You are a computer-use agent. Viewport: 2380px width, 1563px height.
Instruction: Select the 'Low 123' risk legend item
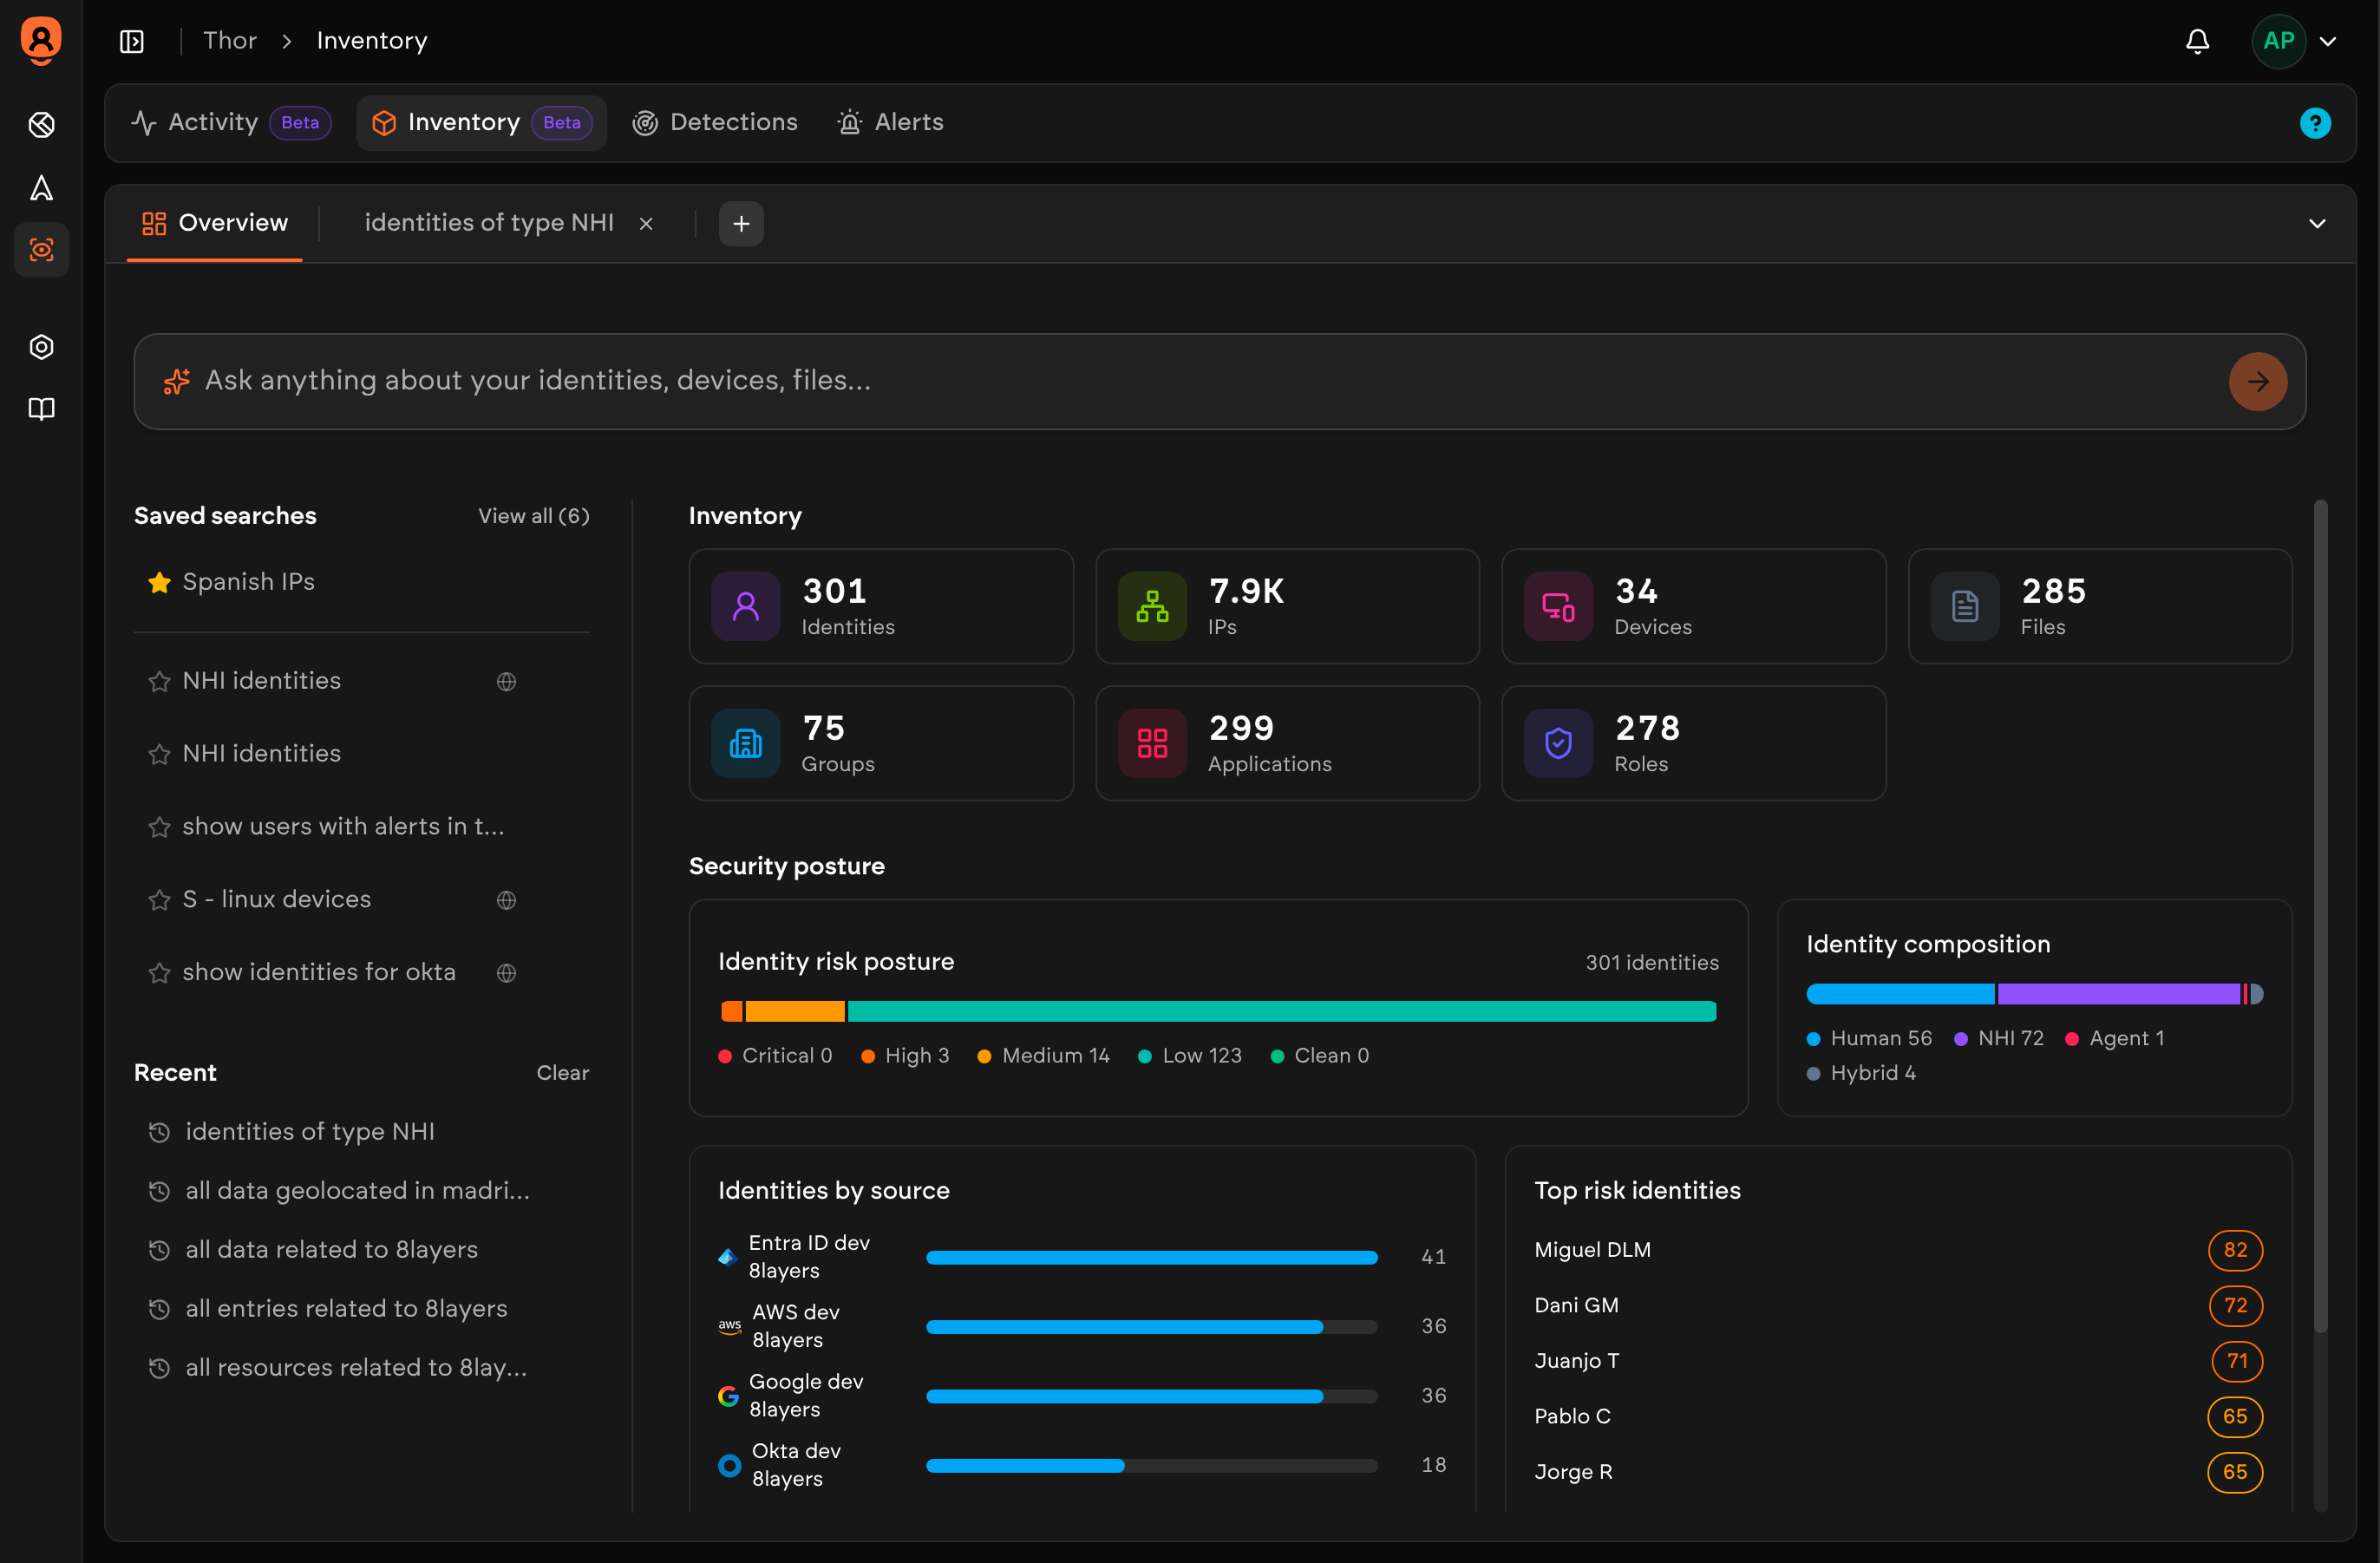[x=1190, y=1056]
